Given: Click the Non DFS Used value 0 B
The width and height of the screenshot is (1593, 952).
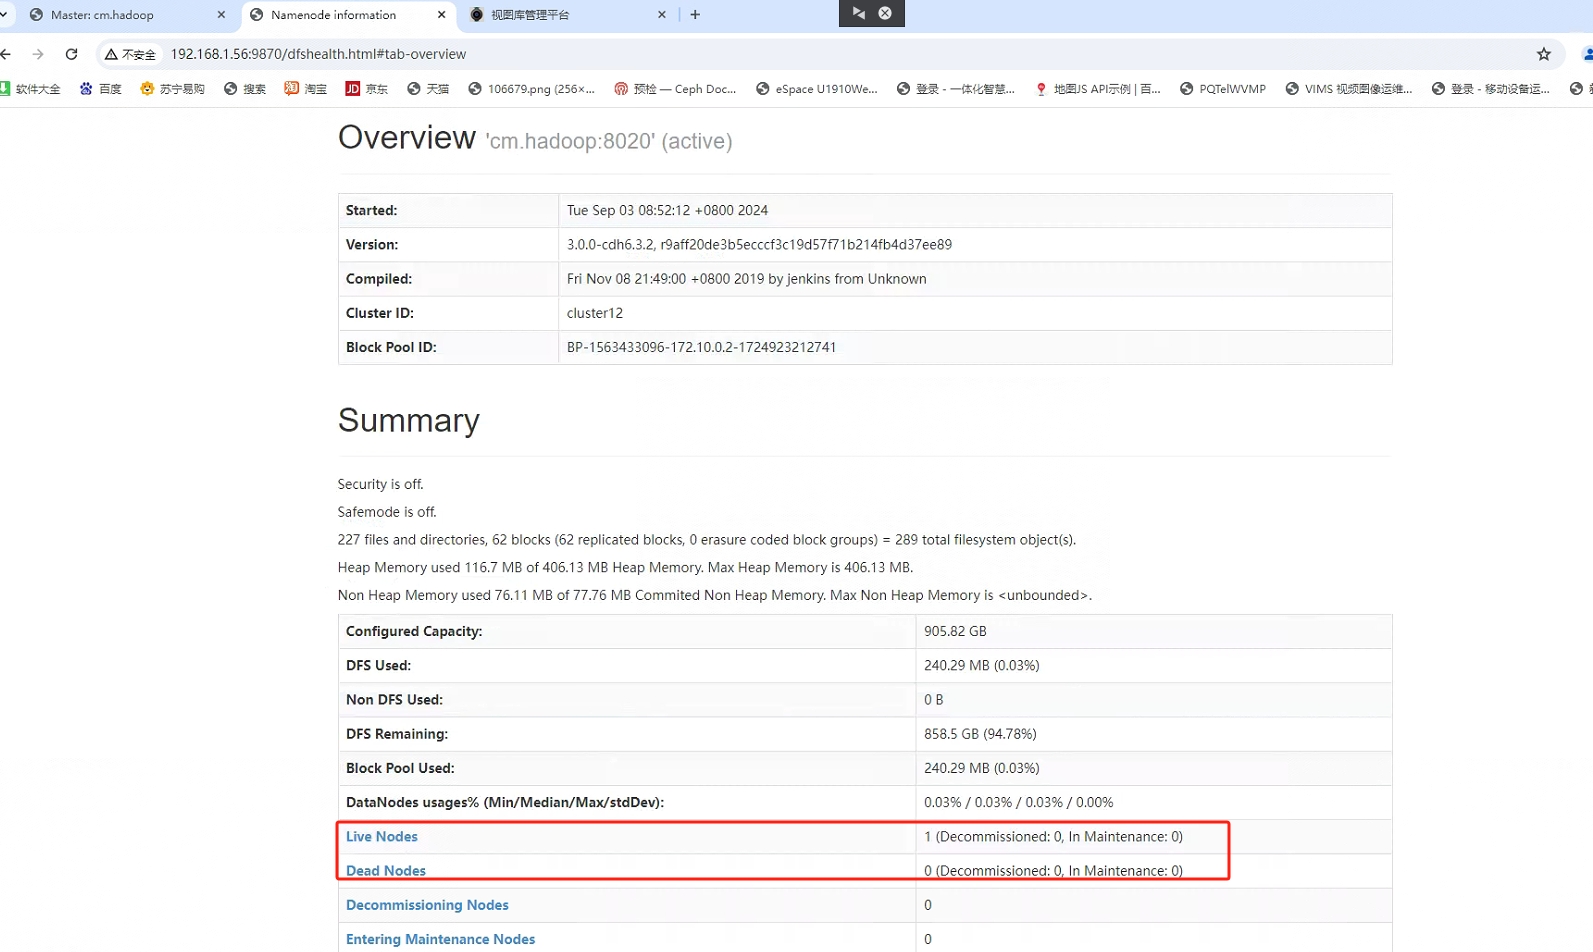Looking at the screenshot, I should (x=934, y=700).
